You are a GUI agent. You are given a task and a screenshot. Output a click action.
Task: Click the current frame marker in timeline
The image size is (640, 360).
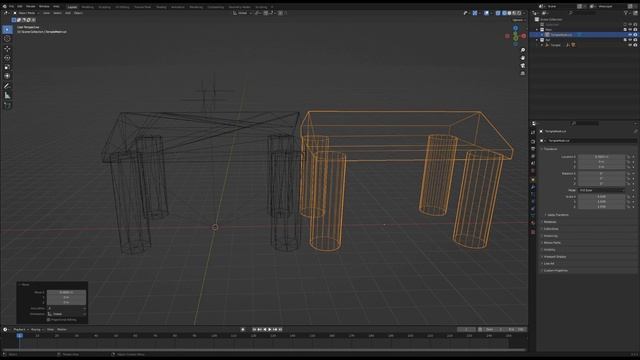pos(20,336)
